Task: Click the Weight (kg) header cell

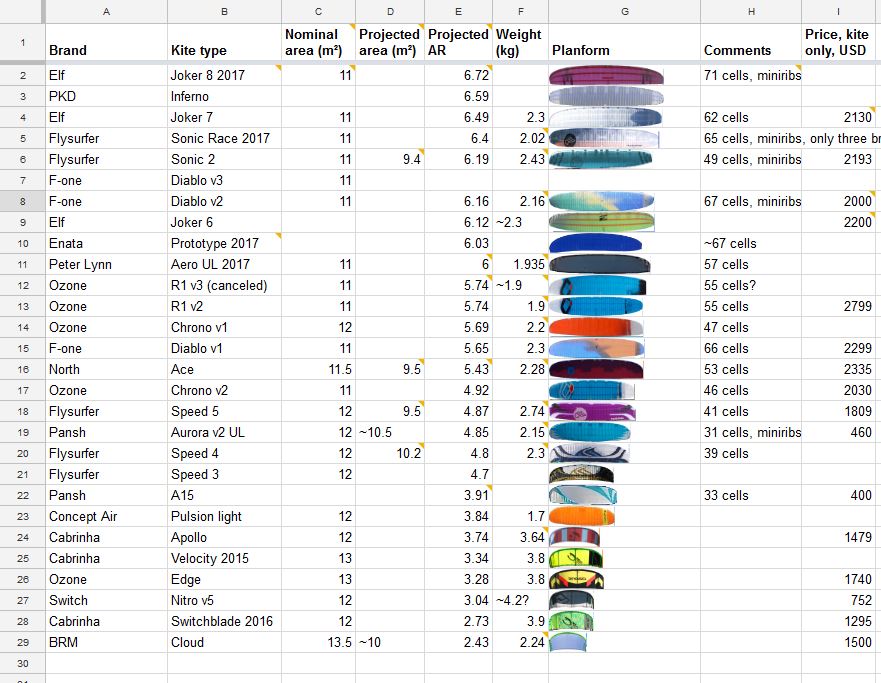Action: [520, 42]
